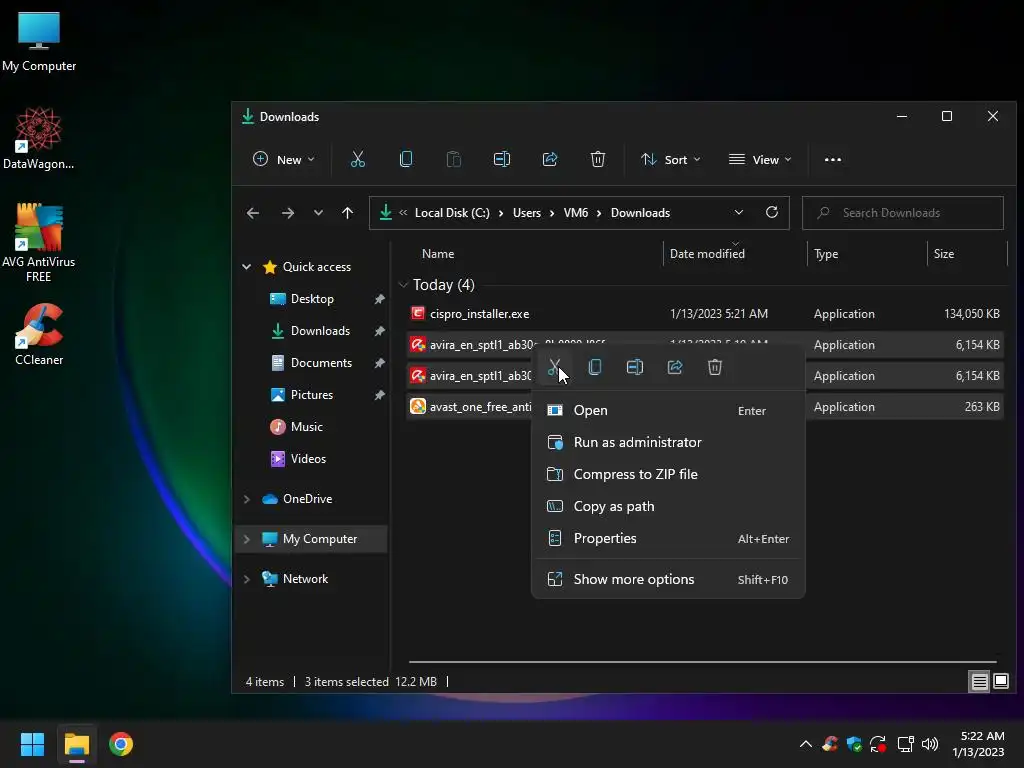Expand the address bar history dropdown
The image size is (1024, 768).
click(x=739, y=212)
